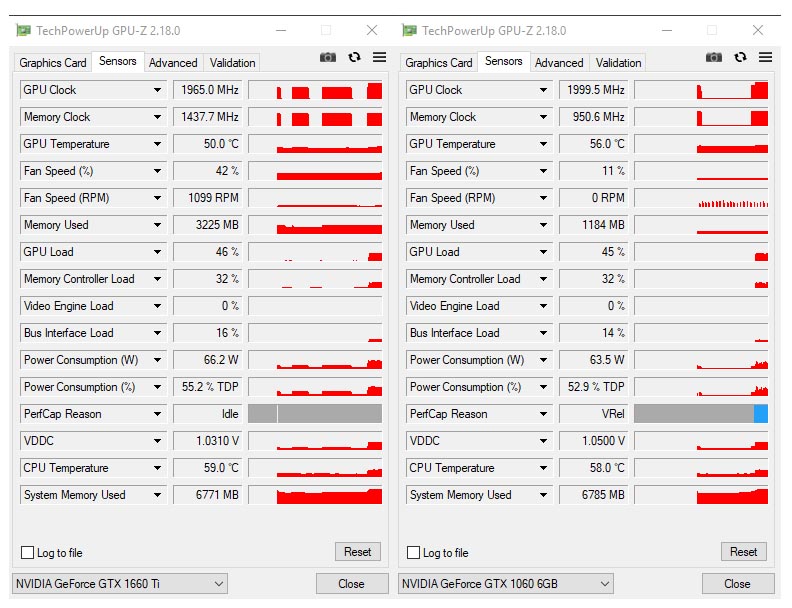
Task: Take screenshot with camera icon in GTX 1660 Ti window
Action: [x=328, y=58]
